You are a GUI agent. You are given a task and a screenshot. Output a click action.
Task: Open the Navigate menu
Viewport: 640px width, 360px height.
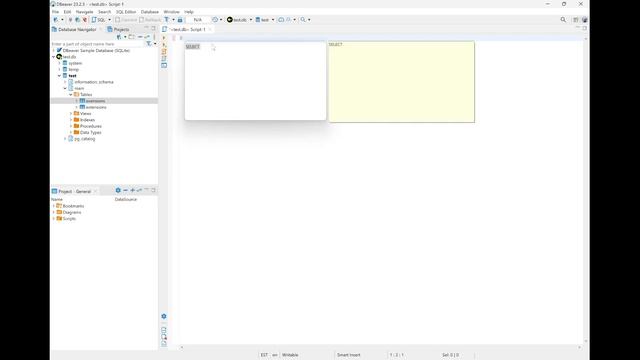[x=84, y=12]
